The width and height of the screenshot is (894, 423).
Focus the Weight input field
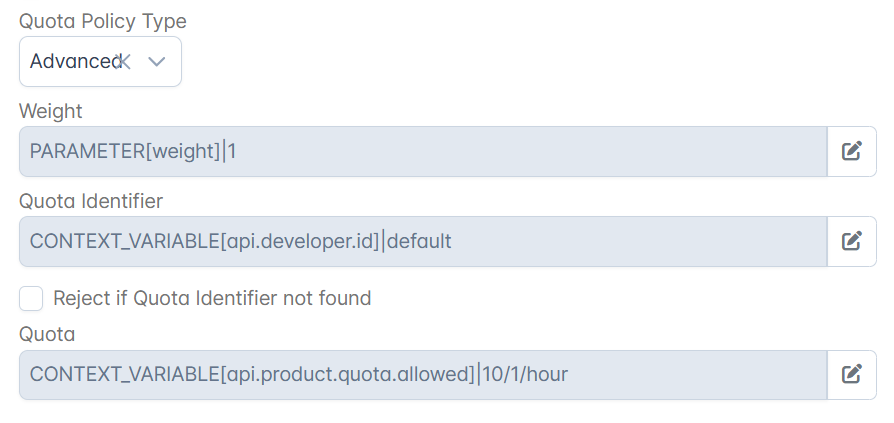click(x=423, y=152)
